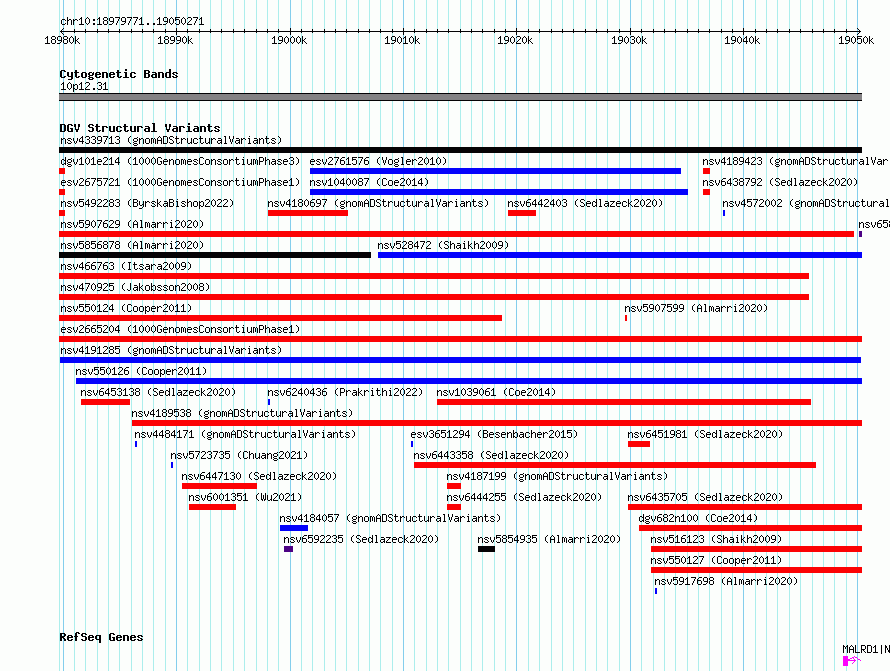
Task: Select the nsv550124 (Cooper2011) label
Action: pyautogui.click(x=126, y=308)
